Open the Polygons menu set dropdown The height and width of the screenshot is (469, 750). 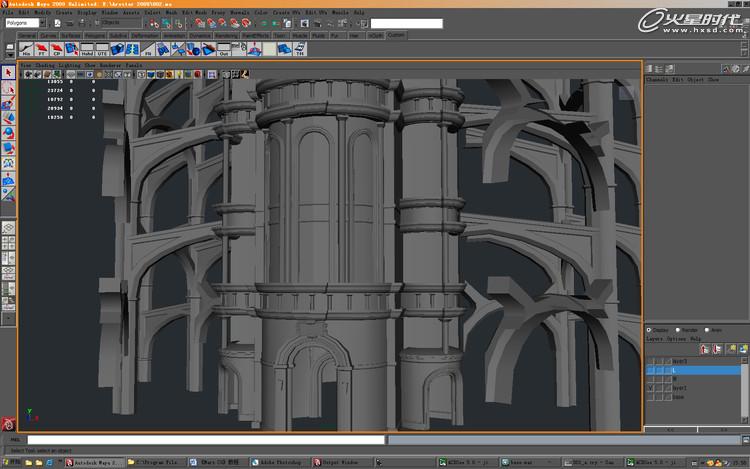tap(42, 23)
